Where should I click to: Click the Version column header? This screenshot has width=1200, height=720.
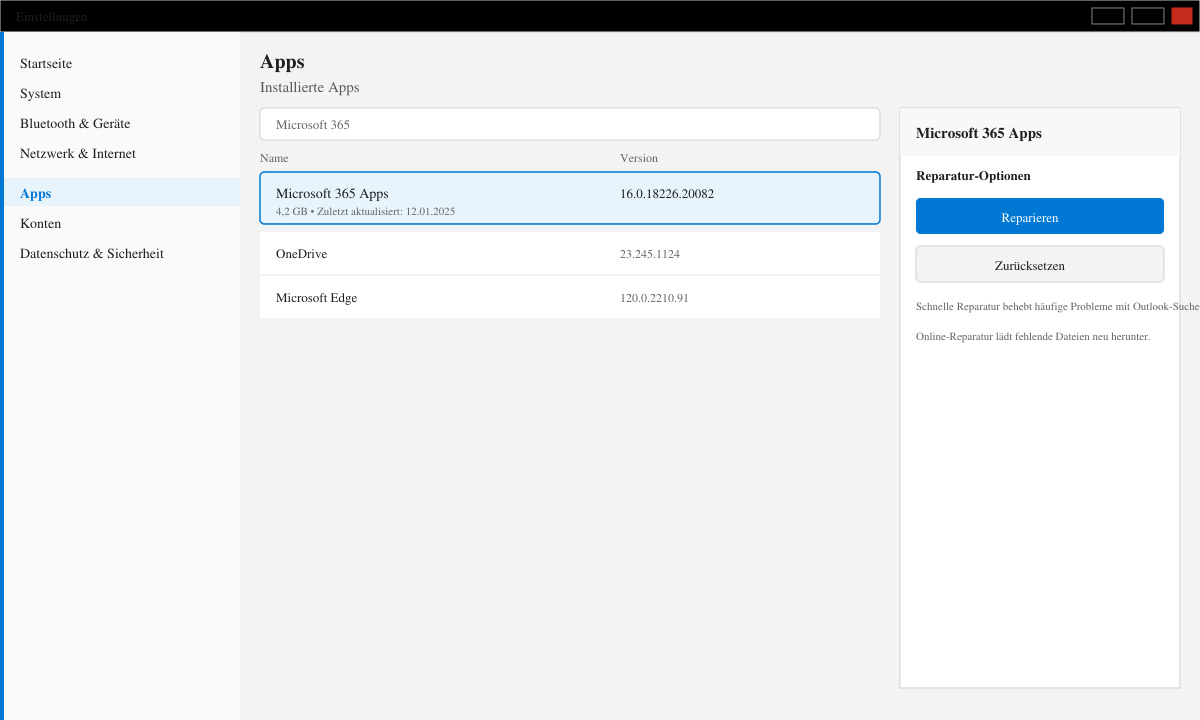(639, 158)
